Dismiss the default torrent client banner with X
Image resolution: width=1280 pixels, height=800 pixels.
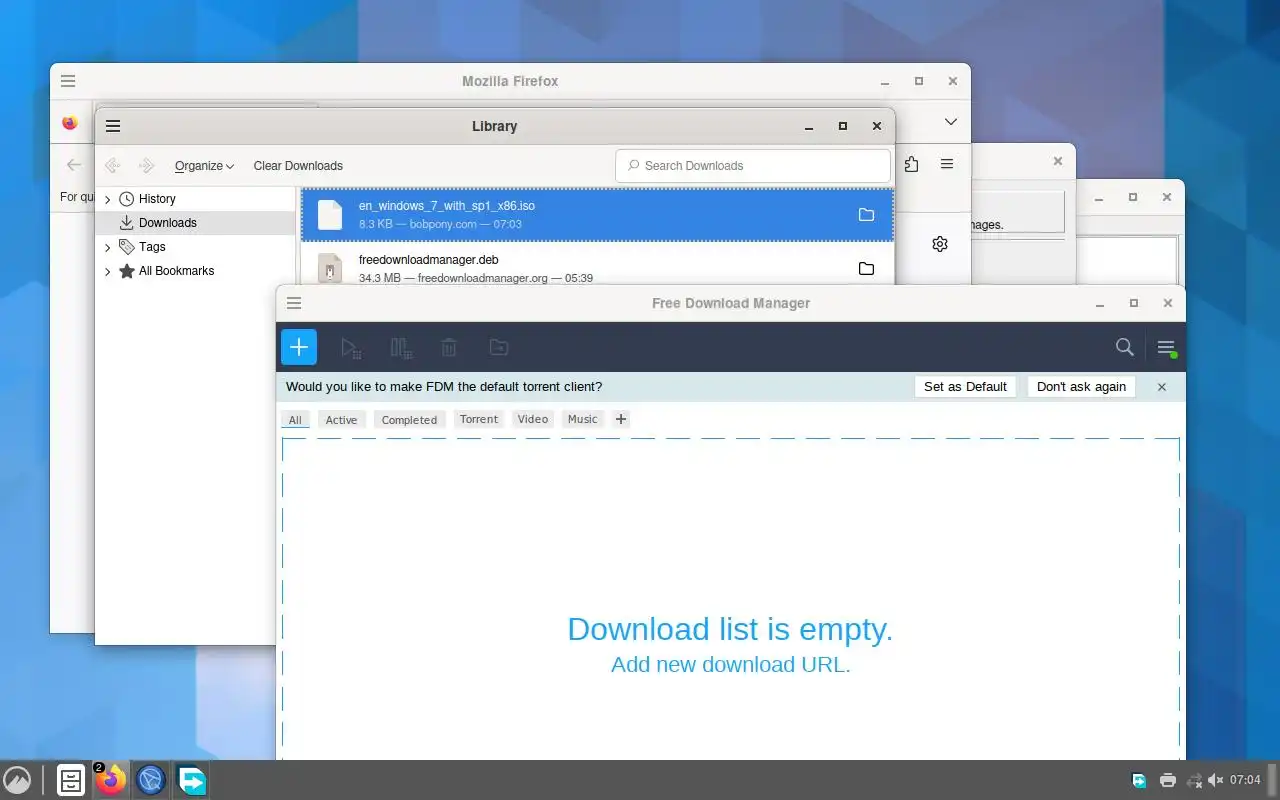1161,387
